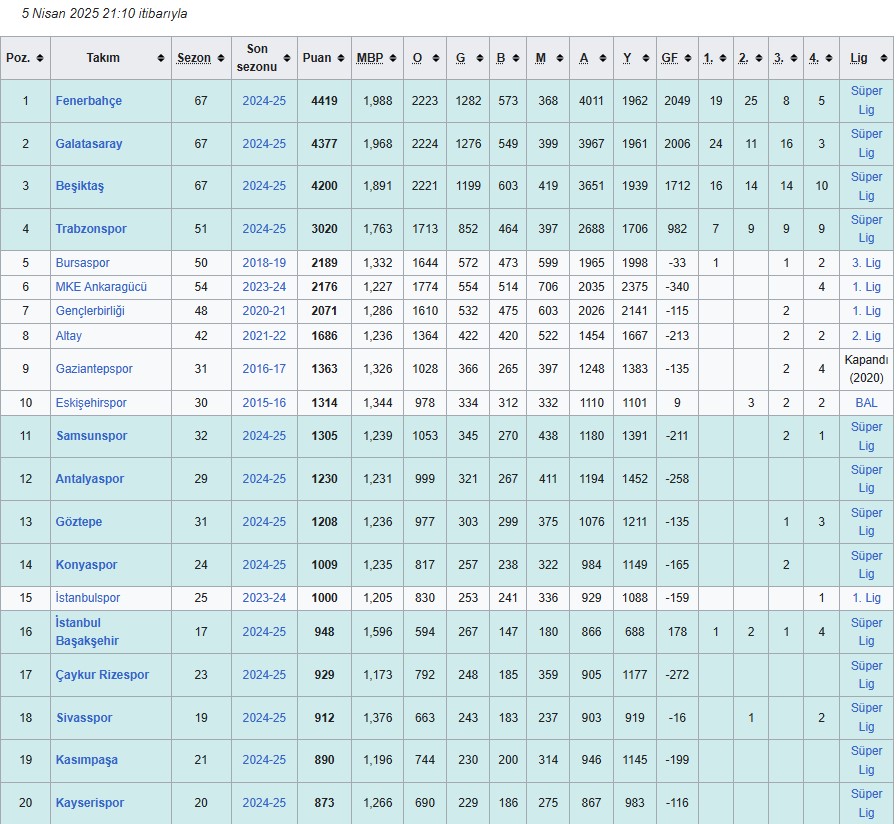
Task: Open the Çaykur Rizespor link
Action: pos(102,675)
